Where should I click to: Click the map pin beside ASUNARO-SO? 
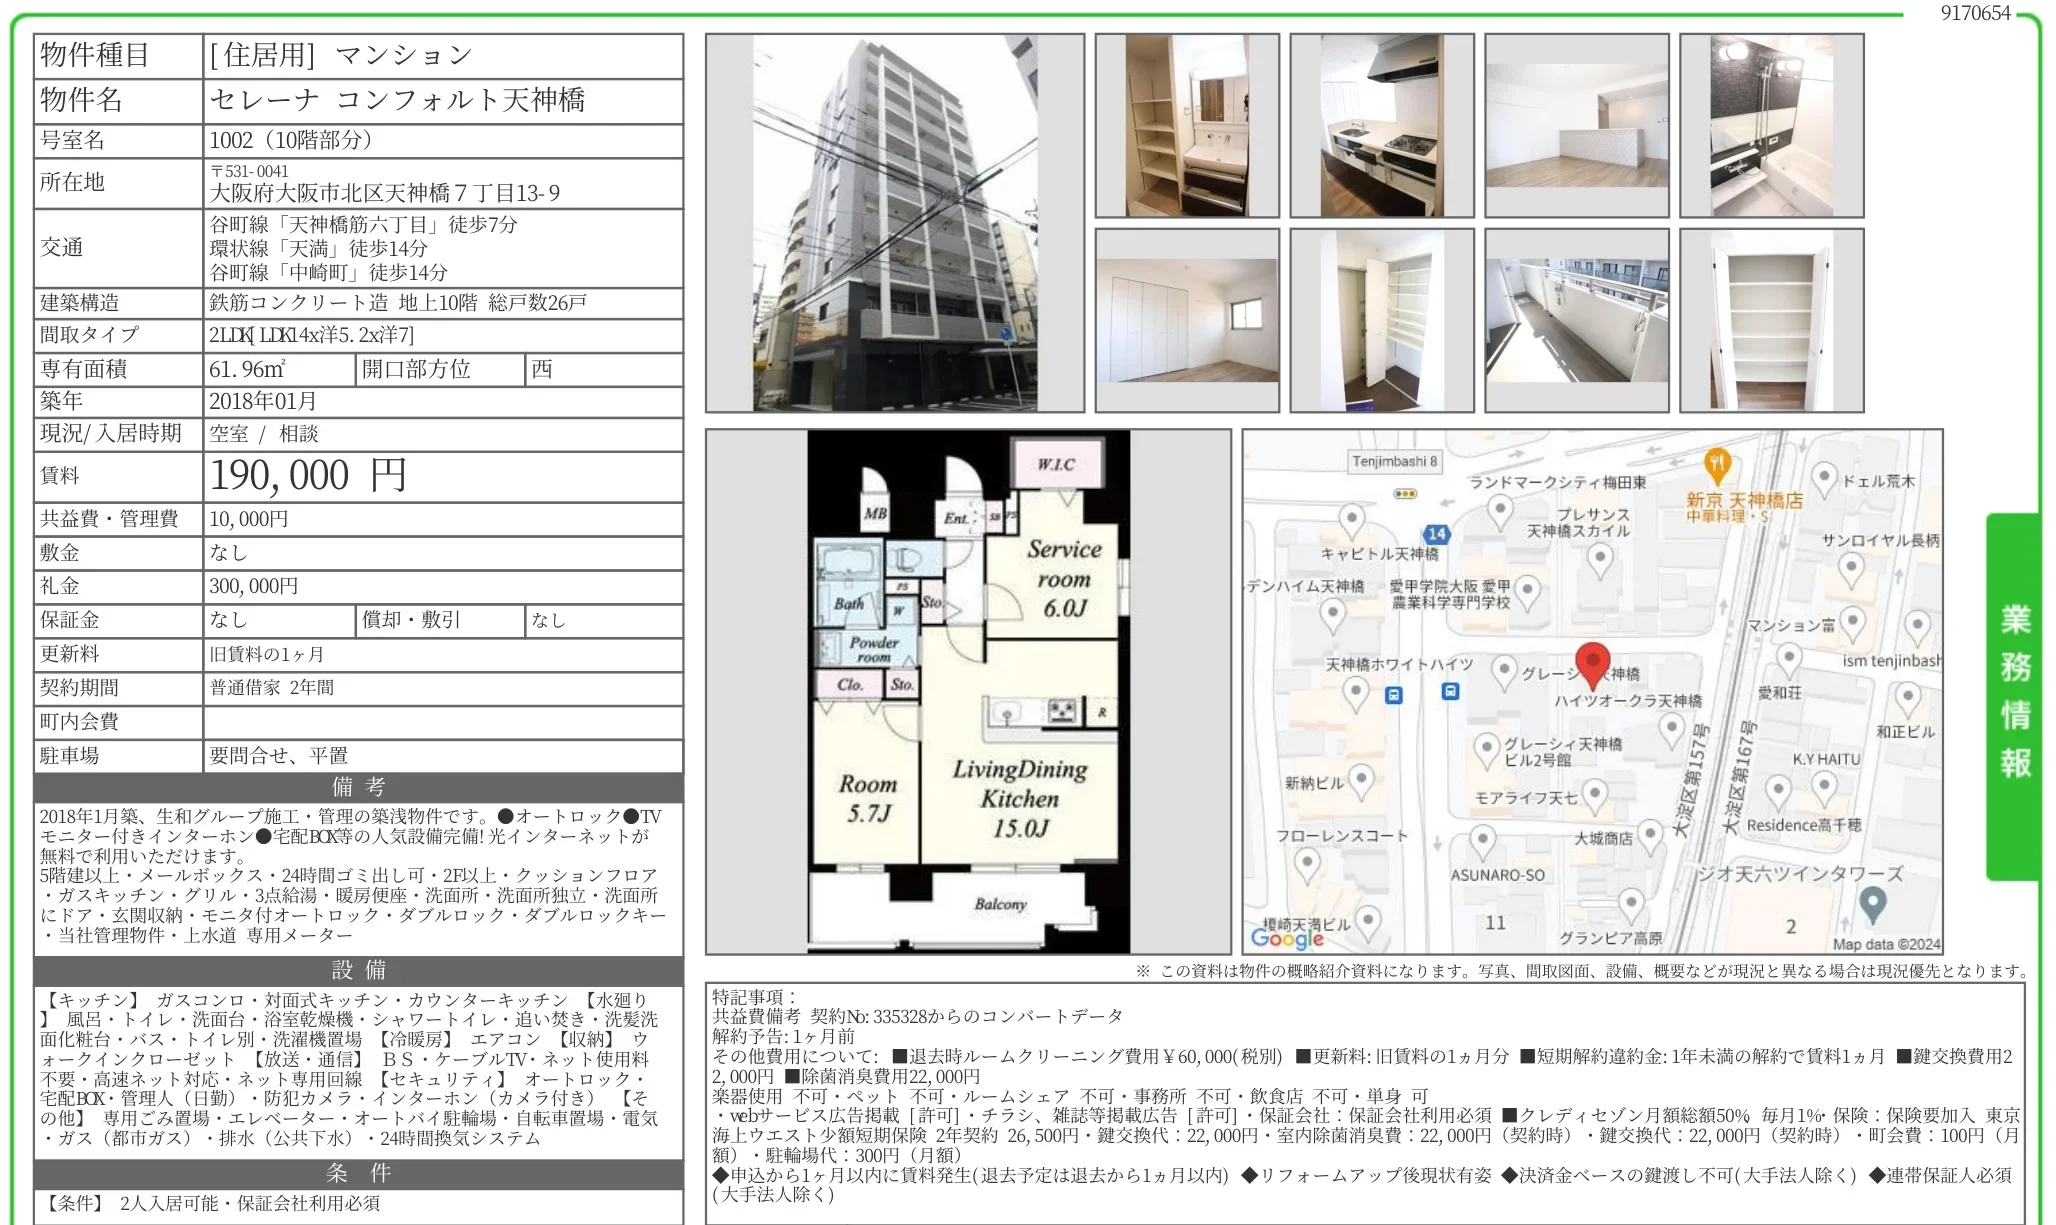1483,840
